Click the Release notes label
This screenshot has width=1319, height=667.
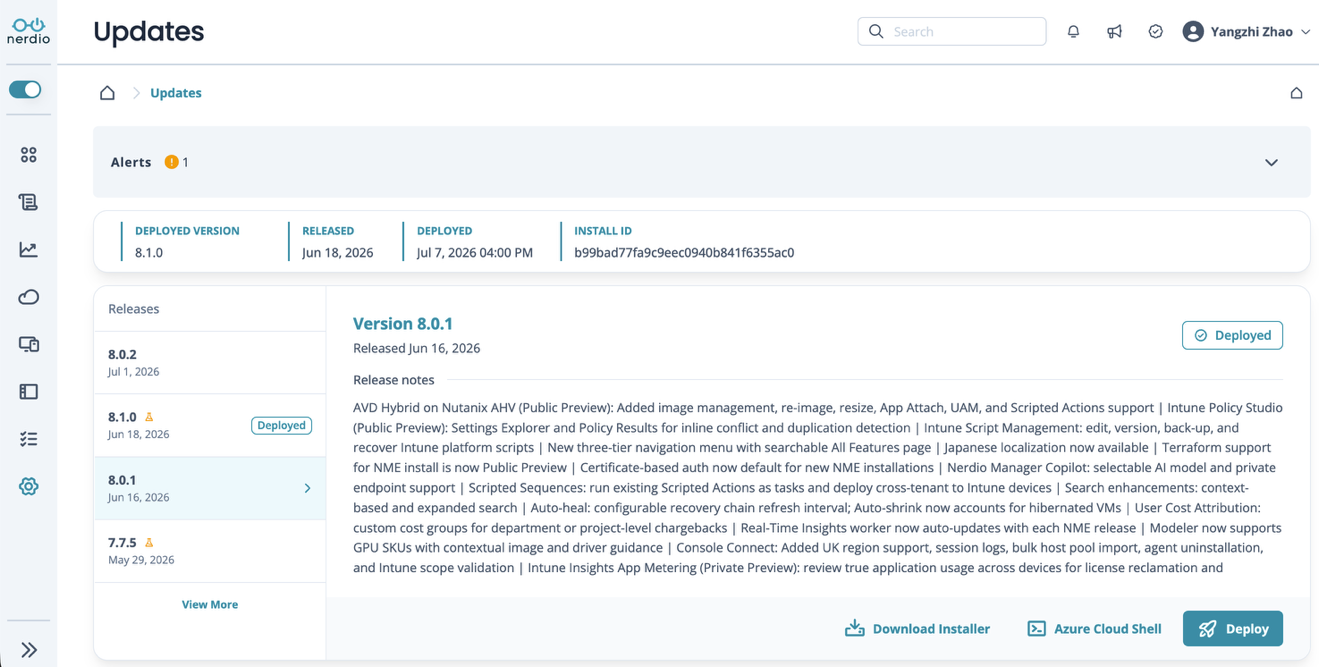[x=394, y=380]
